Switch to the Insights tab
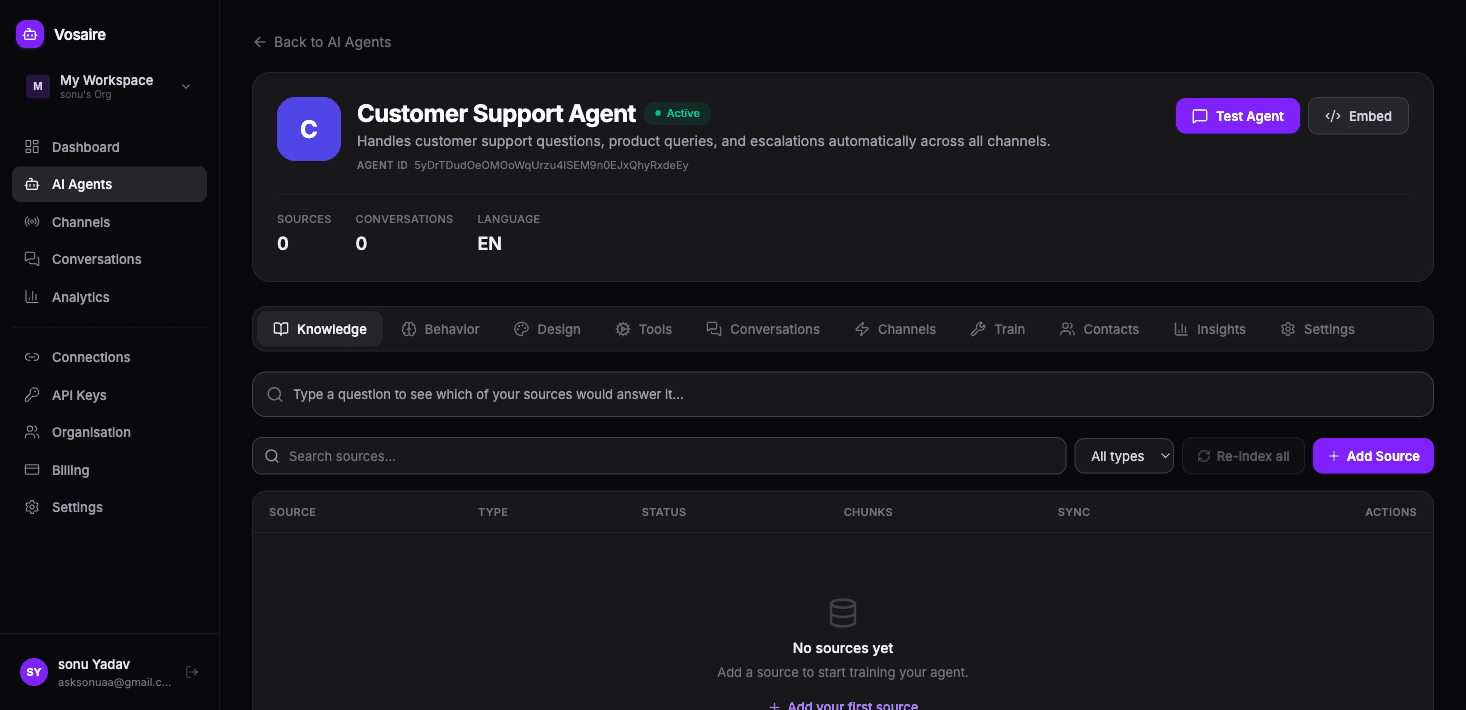Viewport: 1466px width, 710px height. point(1210,329)
